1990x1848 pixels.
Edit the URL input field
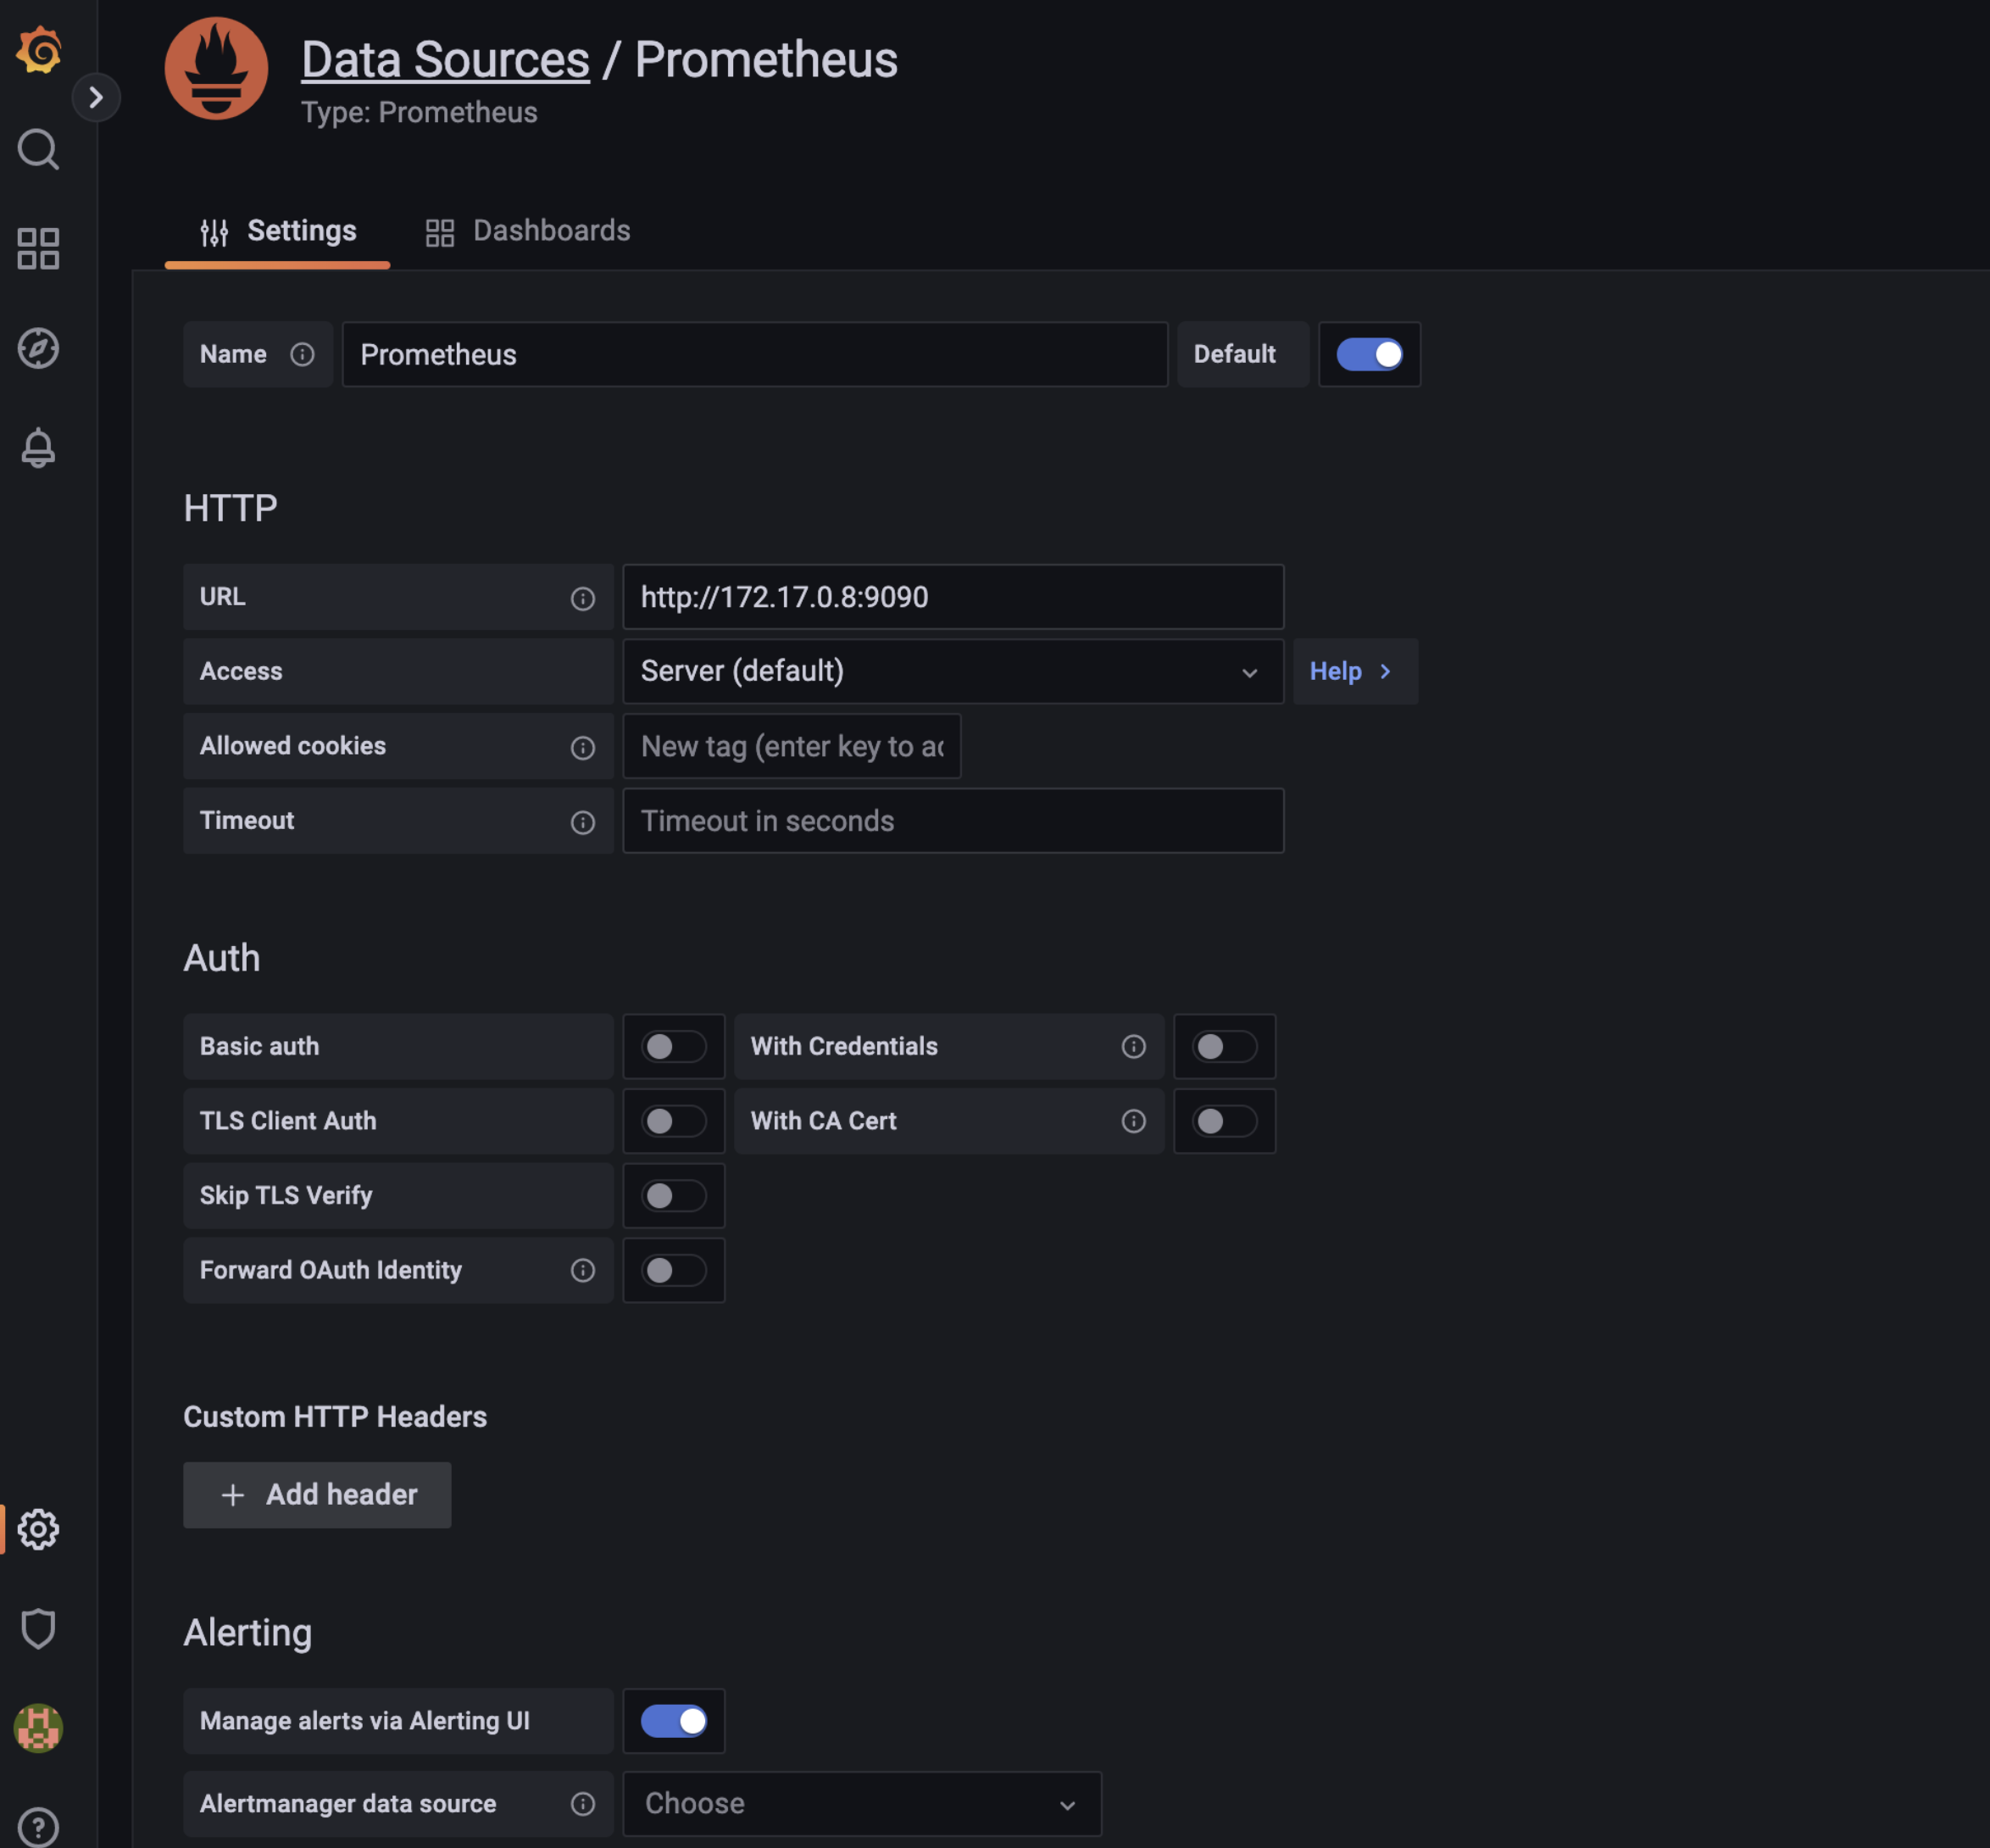tap(953, 597)
